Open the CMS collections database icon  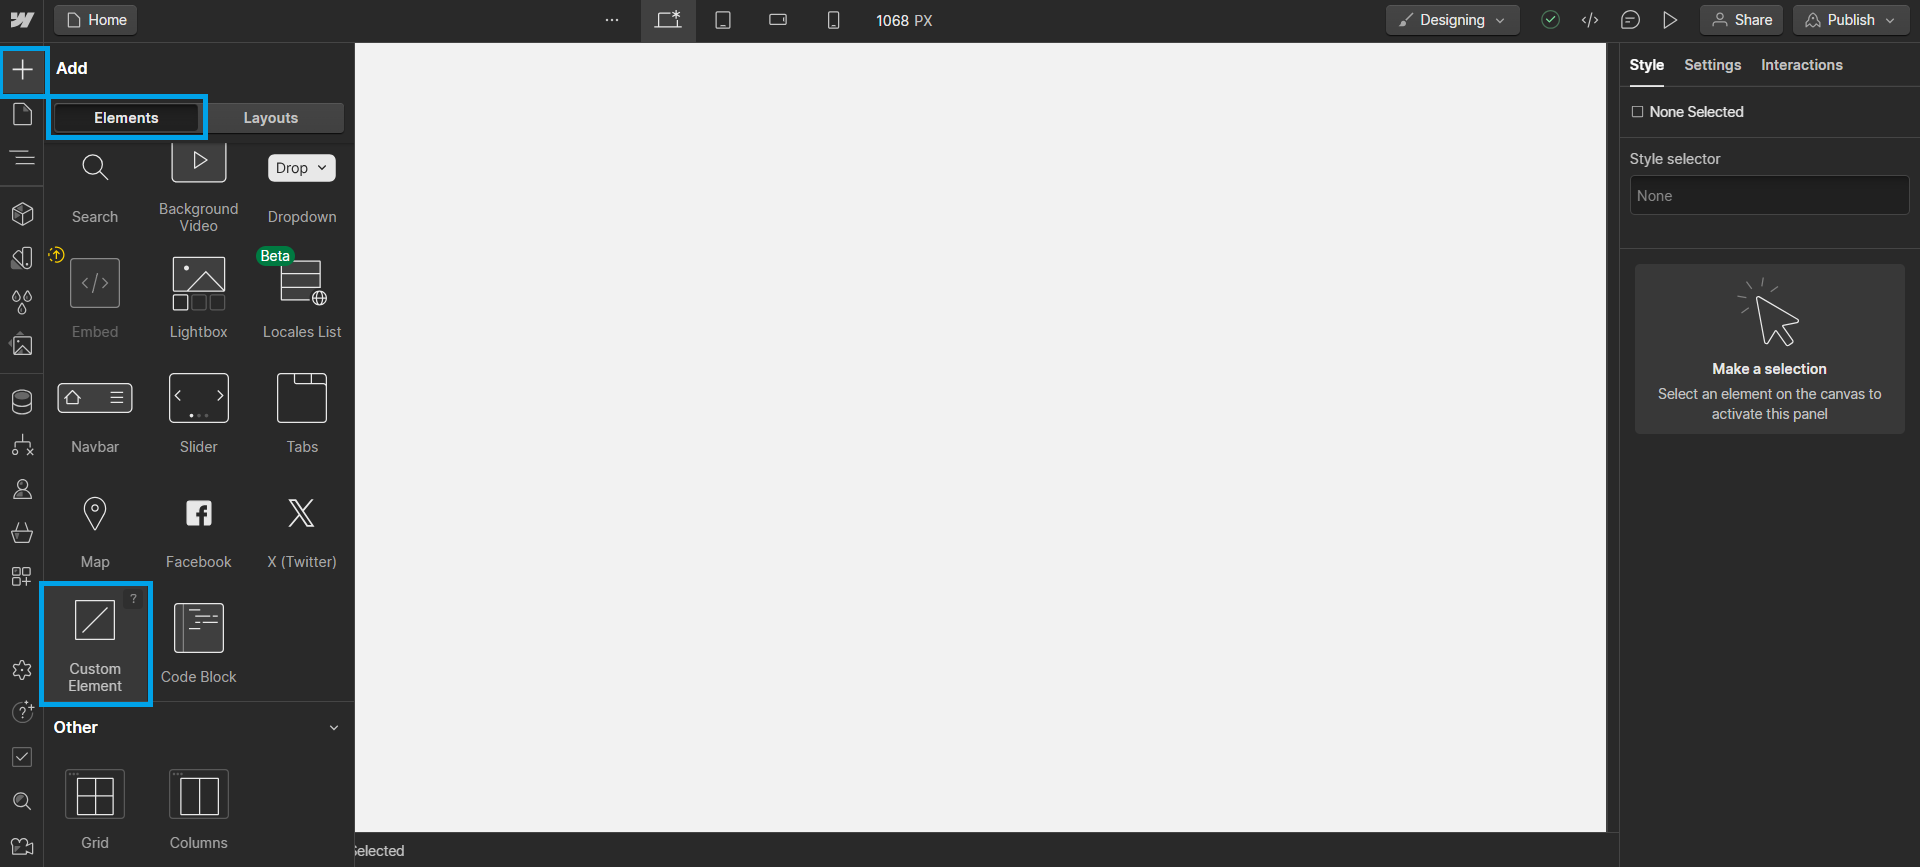[22, 402]
